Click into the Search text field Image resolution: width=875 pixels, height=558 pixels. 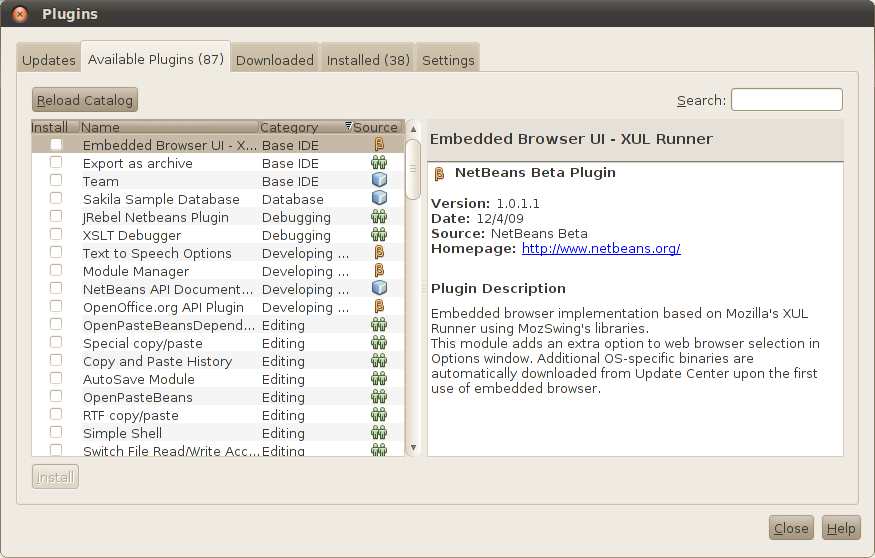786,100
